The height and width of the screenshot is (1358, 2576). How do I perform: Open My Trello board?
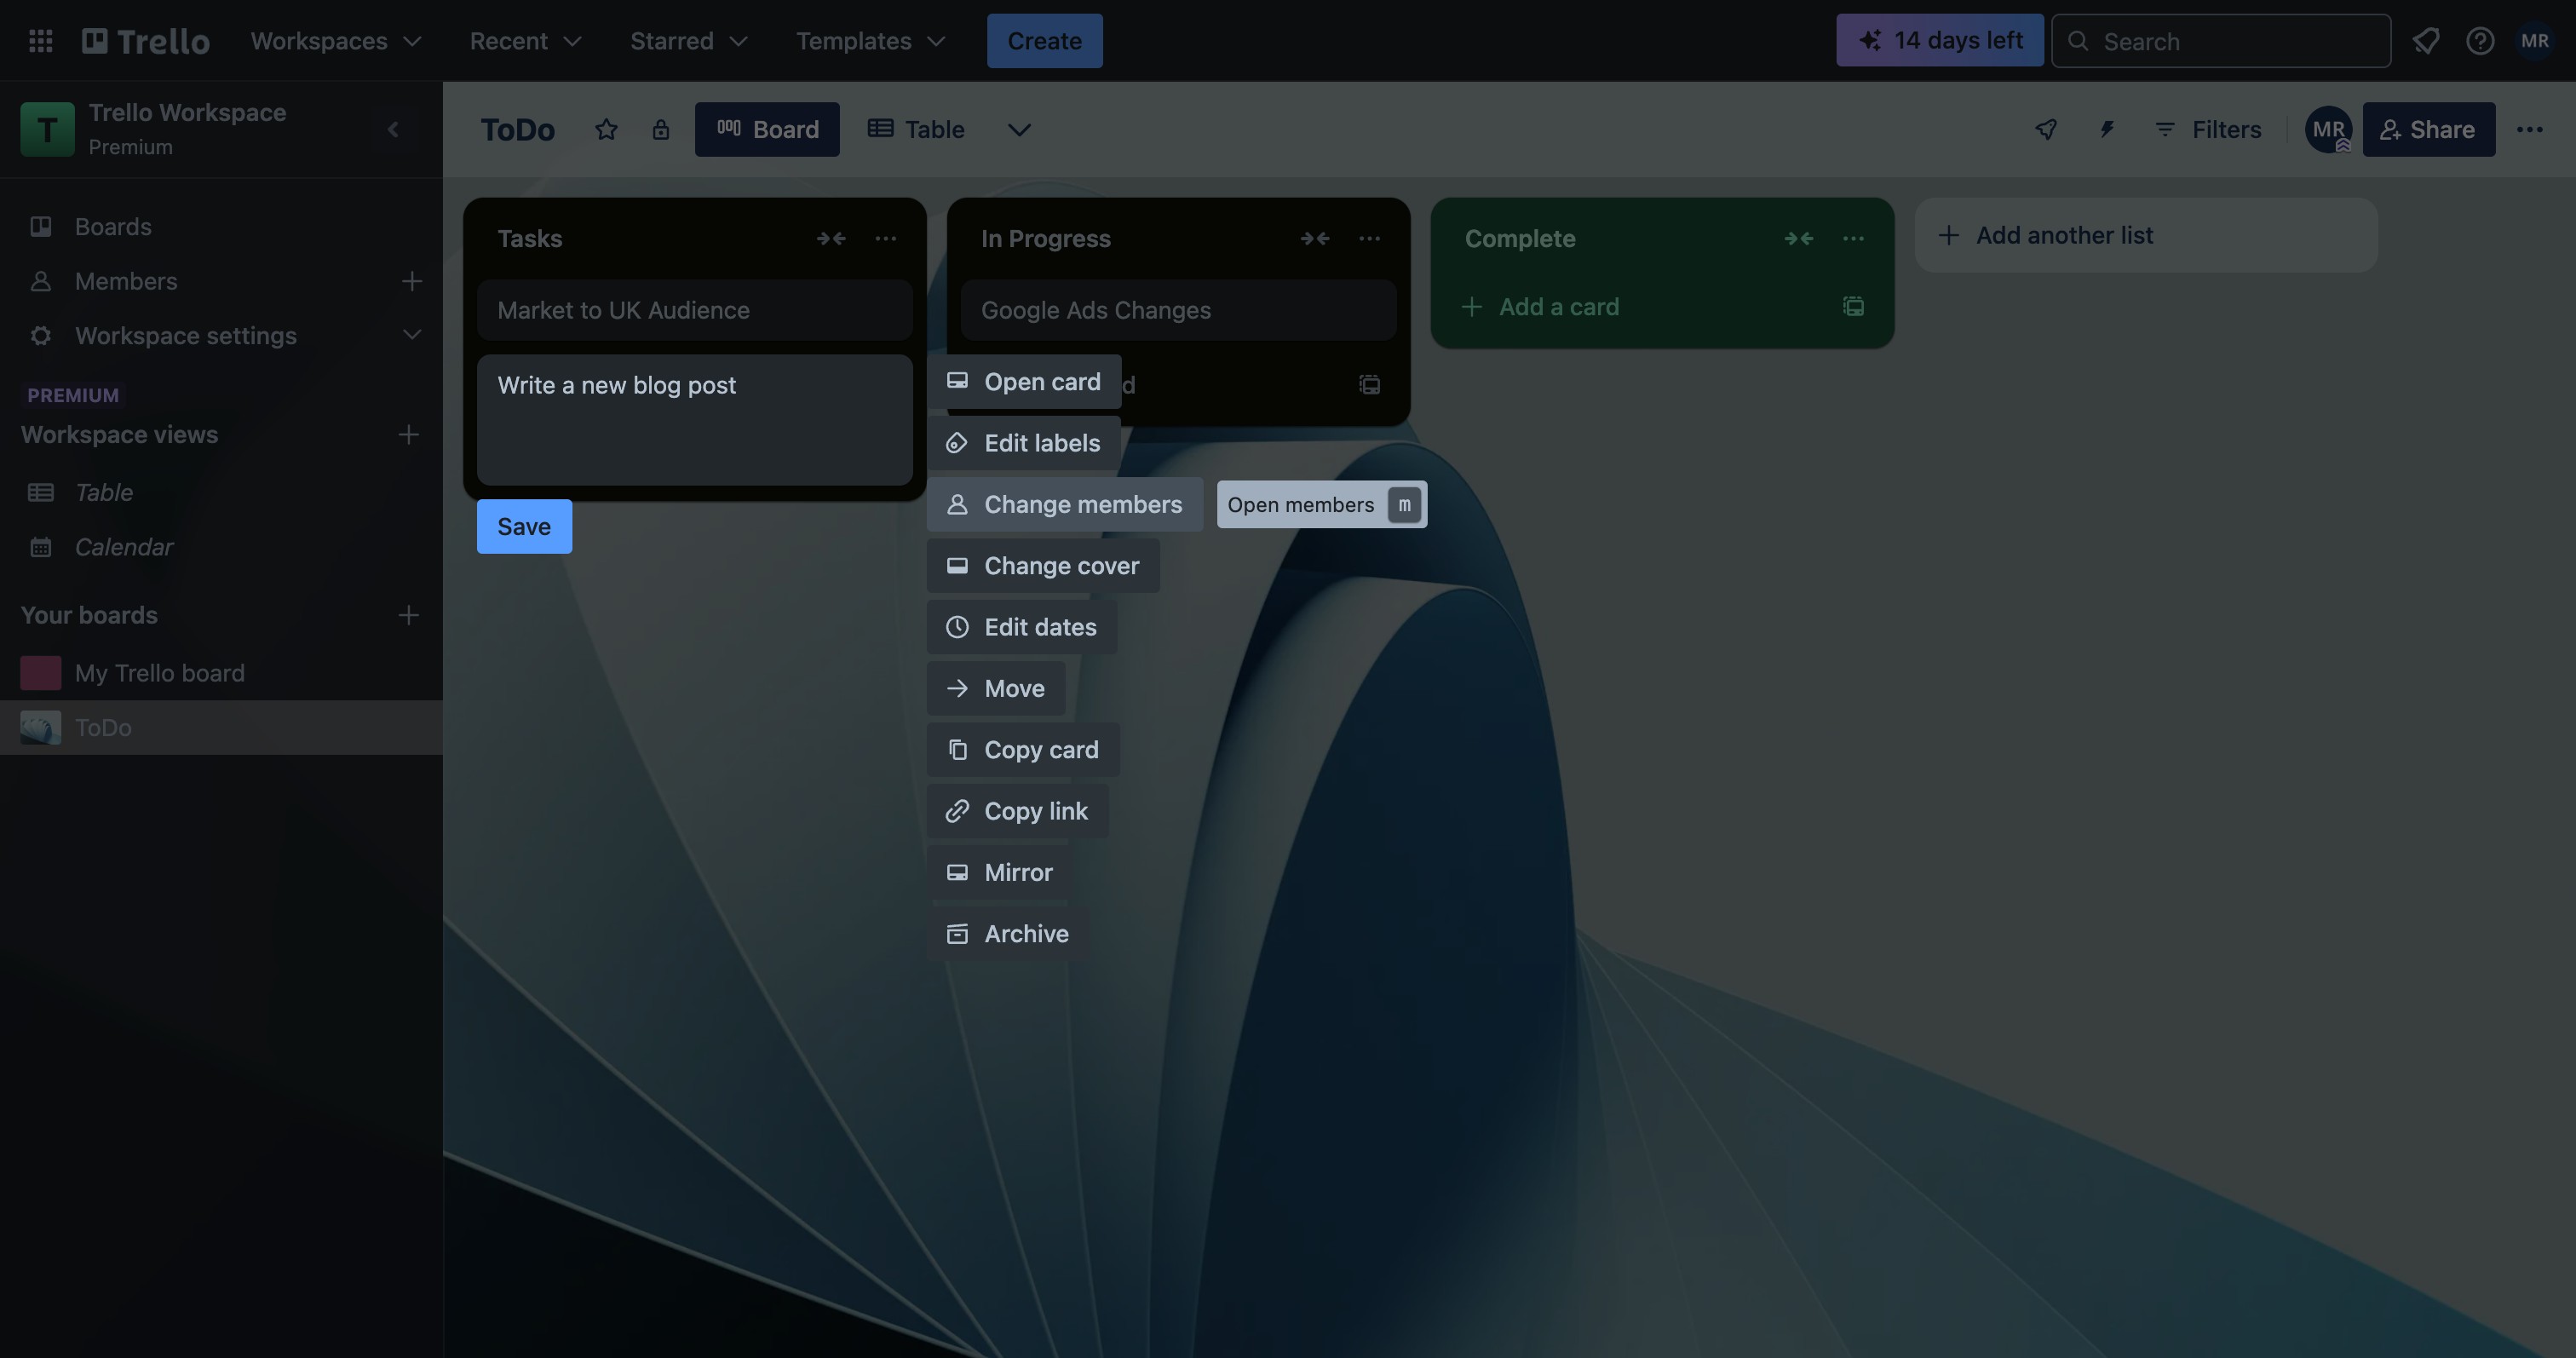[x=221, y=673]
